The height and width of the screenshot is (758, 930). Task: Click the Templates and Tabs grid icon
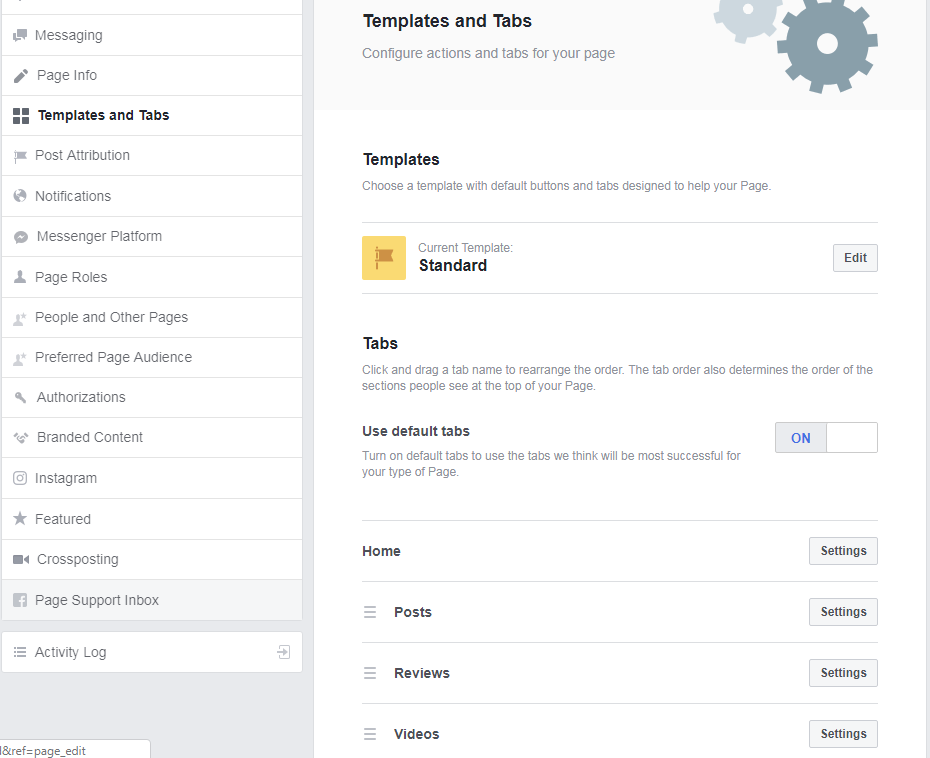21,116
